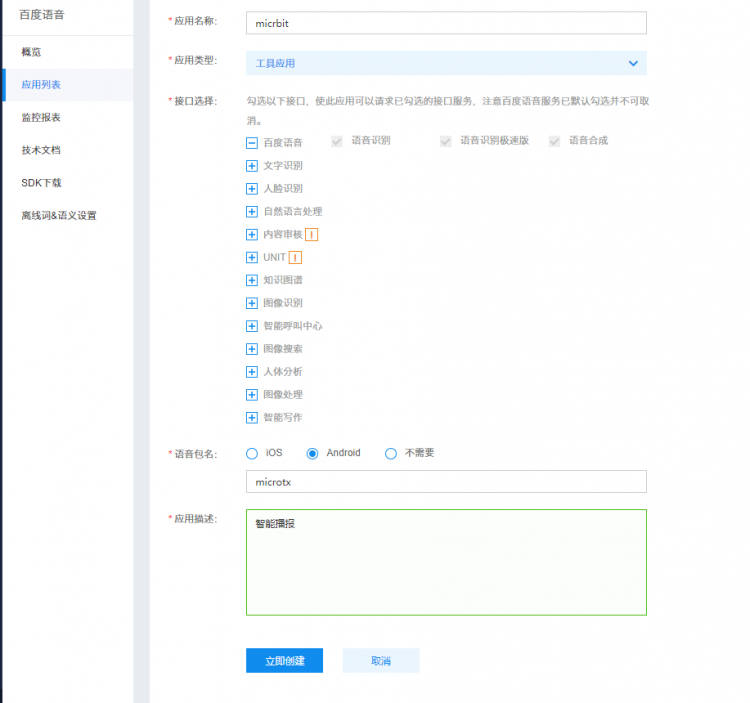Expand the 自然语言处理 interface group

[x=252, y=211]
